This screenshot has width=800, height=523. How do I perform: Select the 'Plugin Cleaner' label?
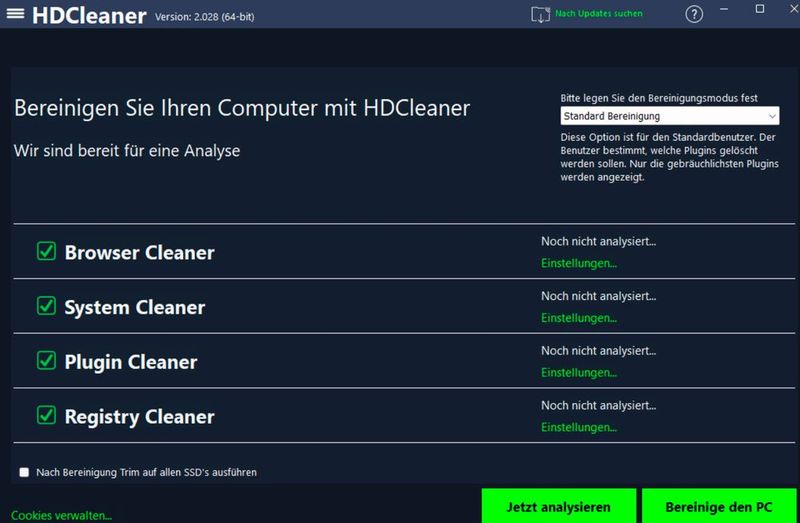(131, 362)
